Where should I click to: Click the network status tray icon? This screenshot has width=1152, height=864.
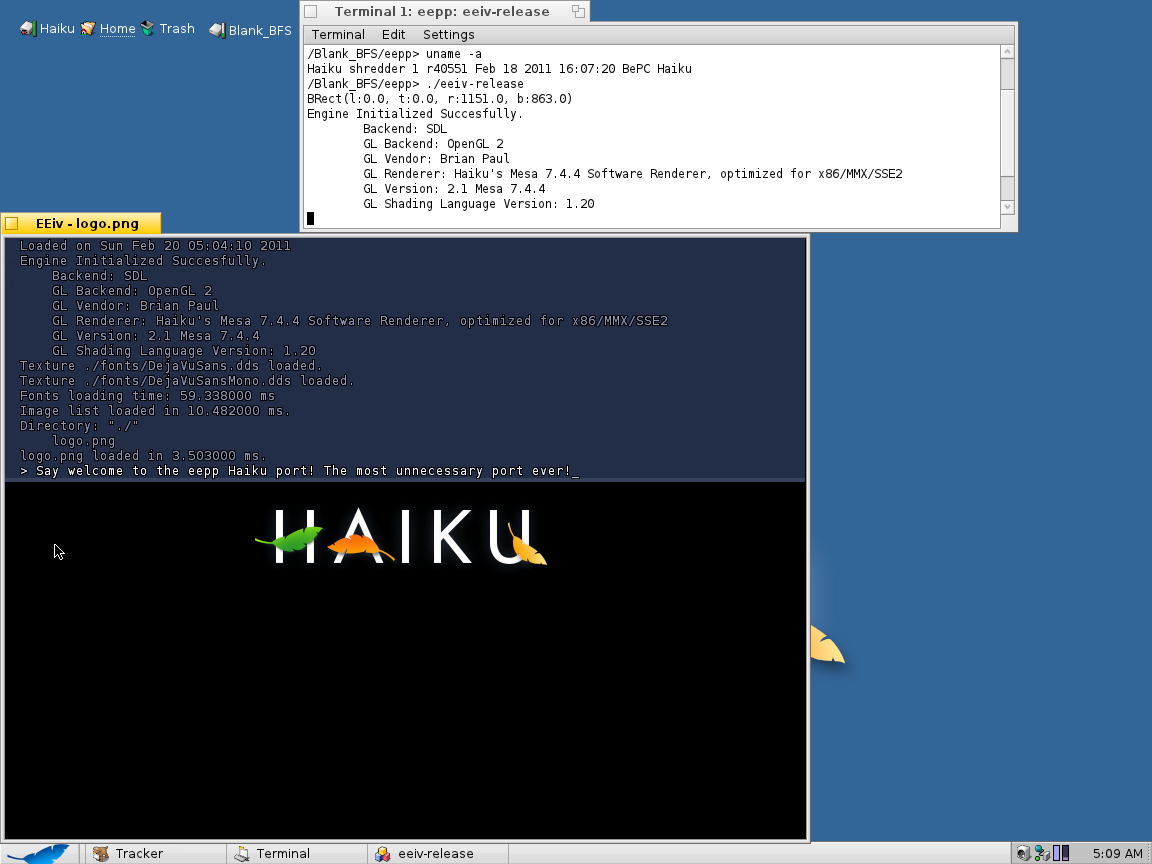(x=1042, y=853)
